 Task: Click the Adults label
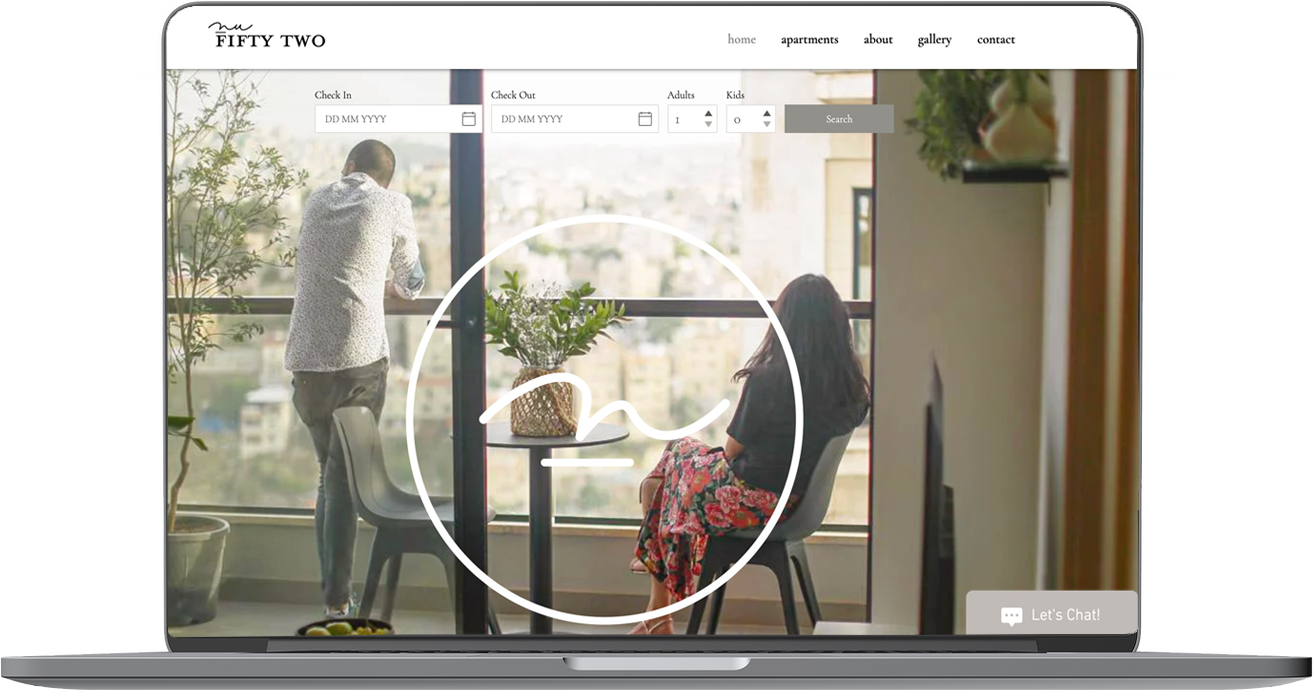[x=681, y=95]
